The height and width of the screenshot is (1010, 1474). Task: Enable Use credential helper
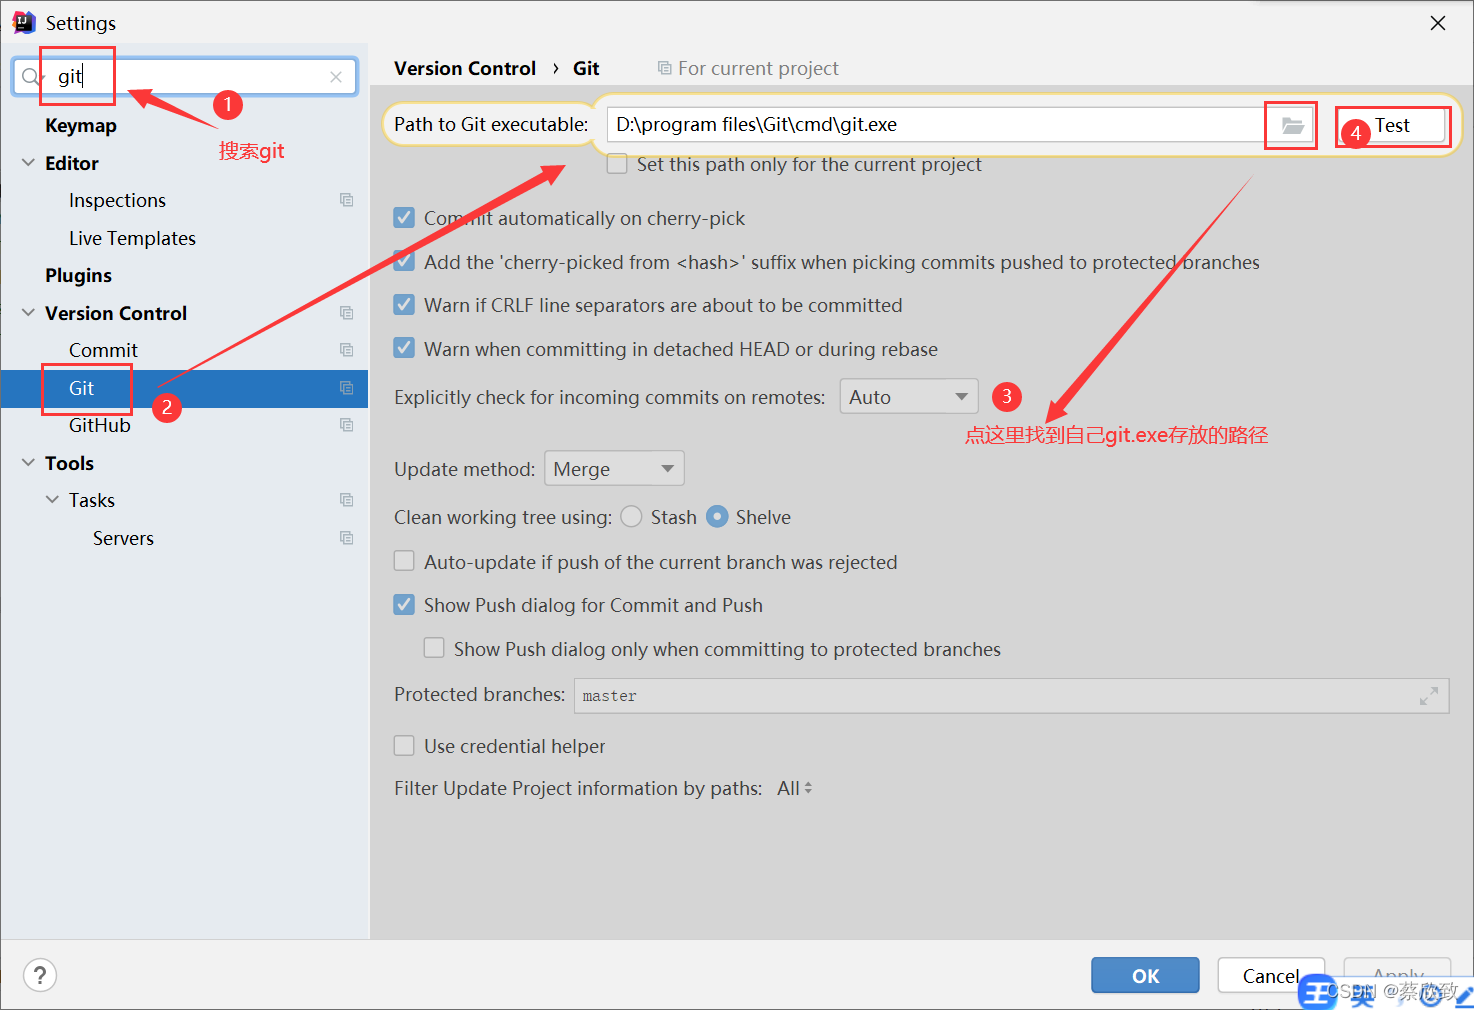[404, 746]
